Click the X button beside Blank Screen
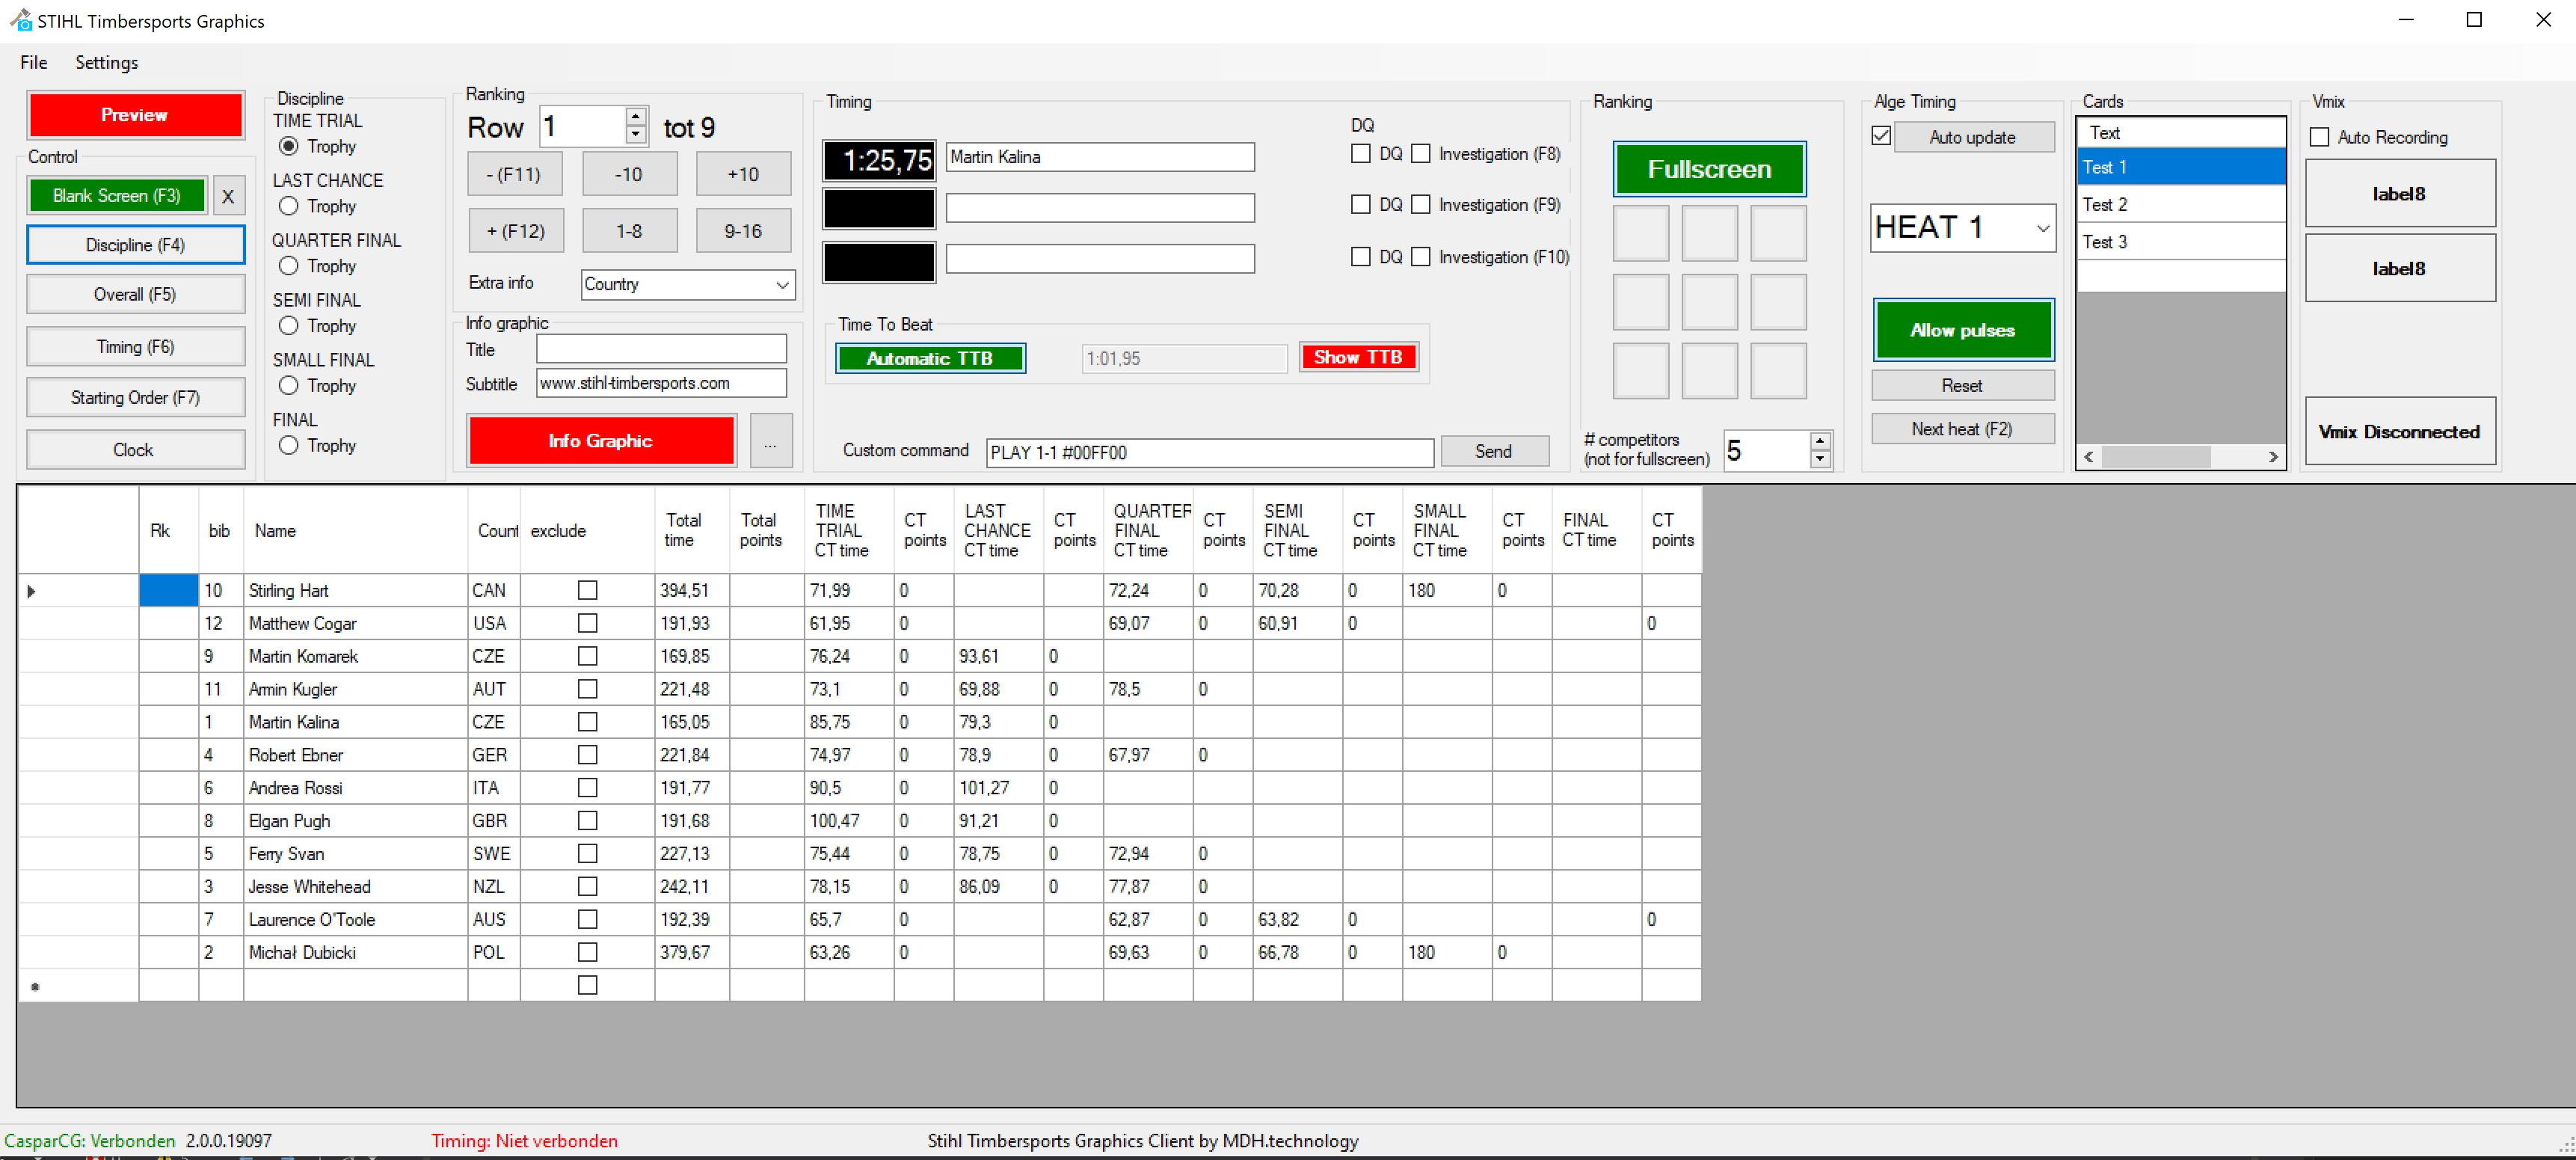Image resolution: width=2576 pixels, height=1160 pixels. (228, 196)
